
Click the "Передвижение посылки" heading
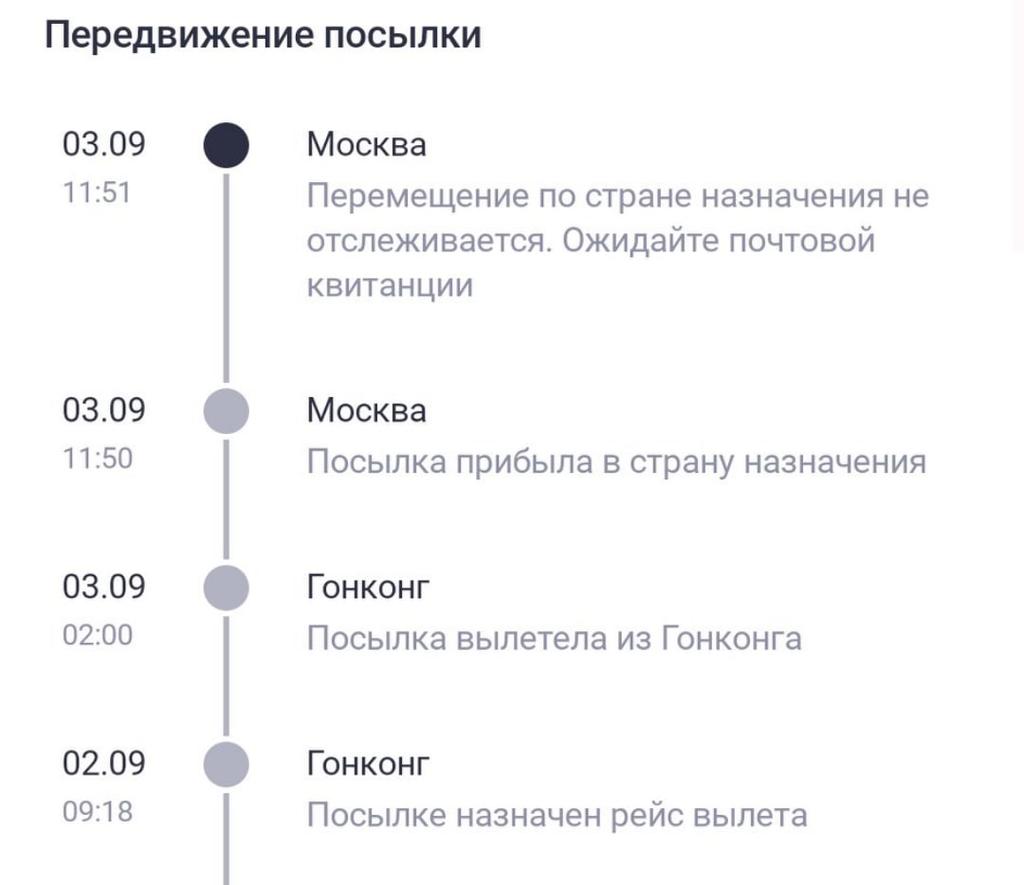click(263, 35)
